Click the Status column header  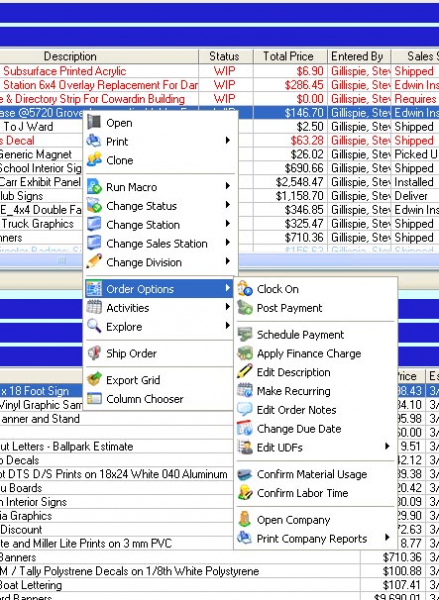[x=225, y=56]
